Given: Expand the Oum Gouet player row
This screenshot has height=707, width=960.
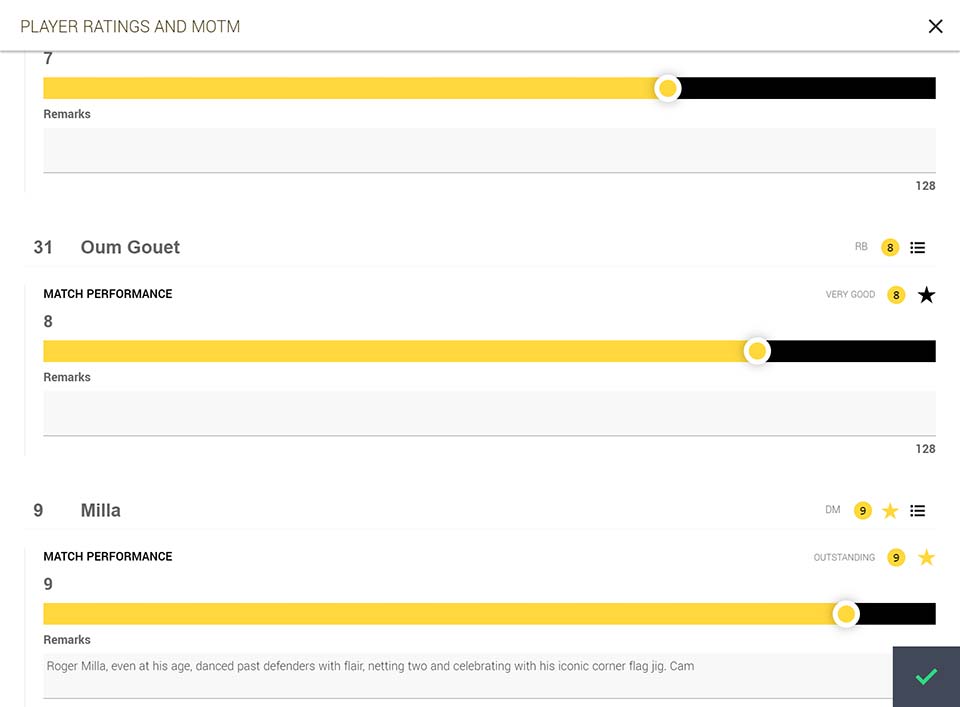Looking at the screenshot, I should [480, 247].
